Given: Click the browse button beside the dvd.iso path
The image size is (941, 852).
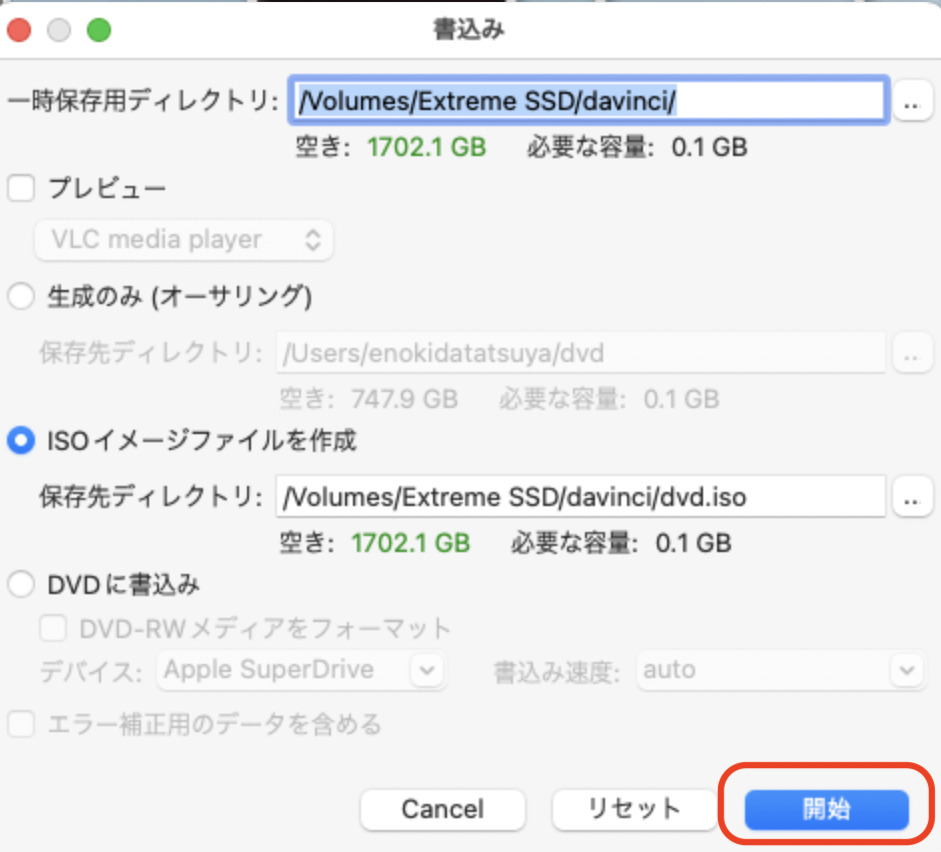Looking at the screenshot, I should pyautogui.click(x=912, y=497).
